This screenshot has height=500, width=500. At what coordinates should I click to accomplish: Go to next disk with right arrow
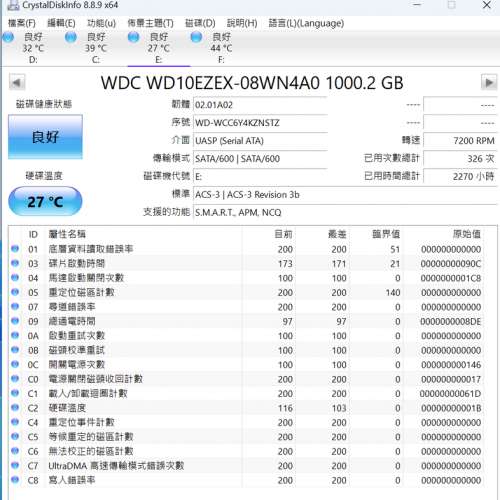[x=489, y=82]
